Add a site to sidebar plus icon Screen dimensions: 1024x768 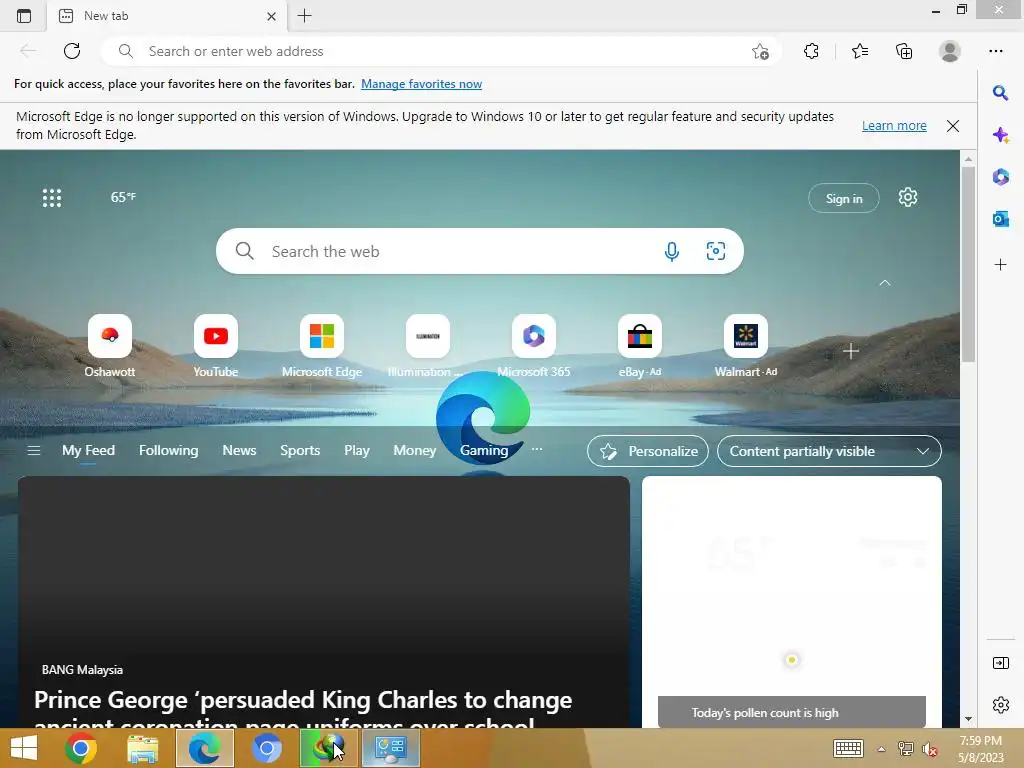click(1000, 264)
